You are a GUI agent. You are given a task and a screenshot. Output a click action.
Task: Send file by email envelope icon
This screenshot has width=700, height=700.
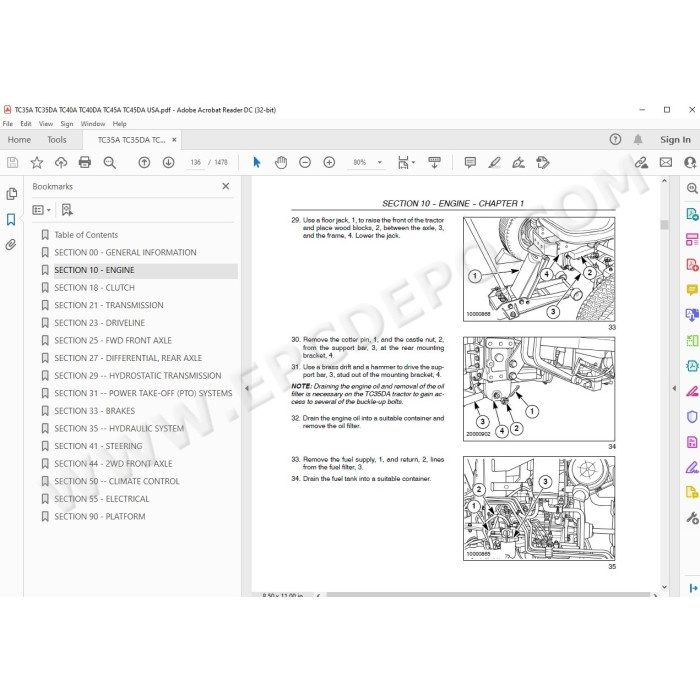click(666, 162)
